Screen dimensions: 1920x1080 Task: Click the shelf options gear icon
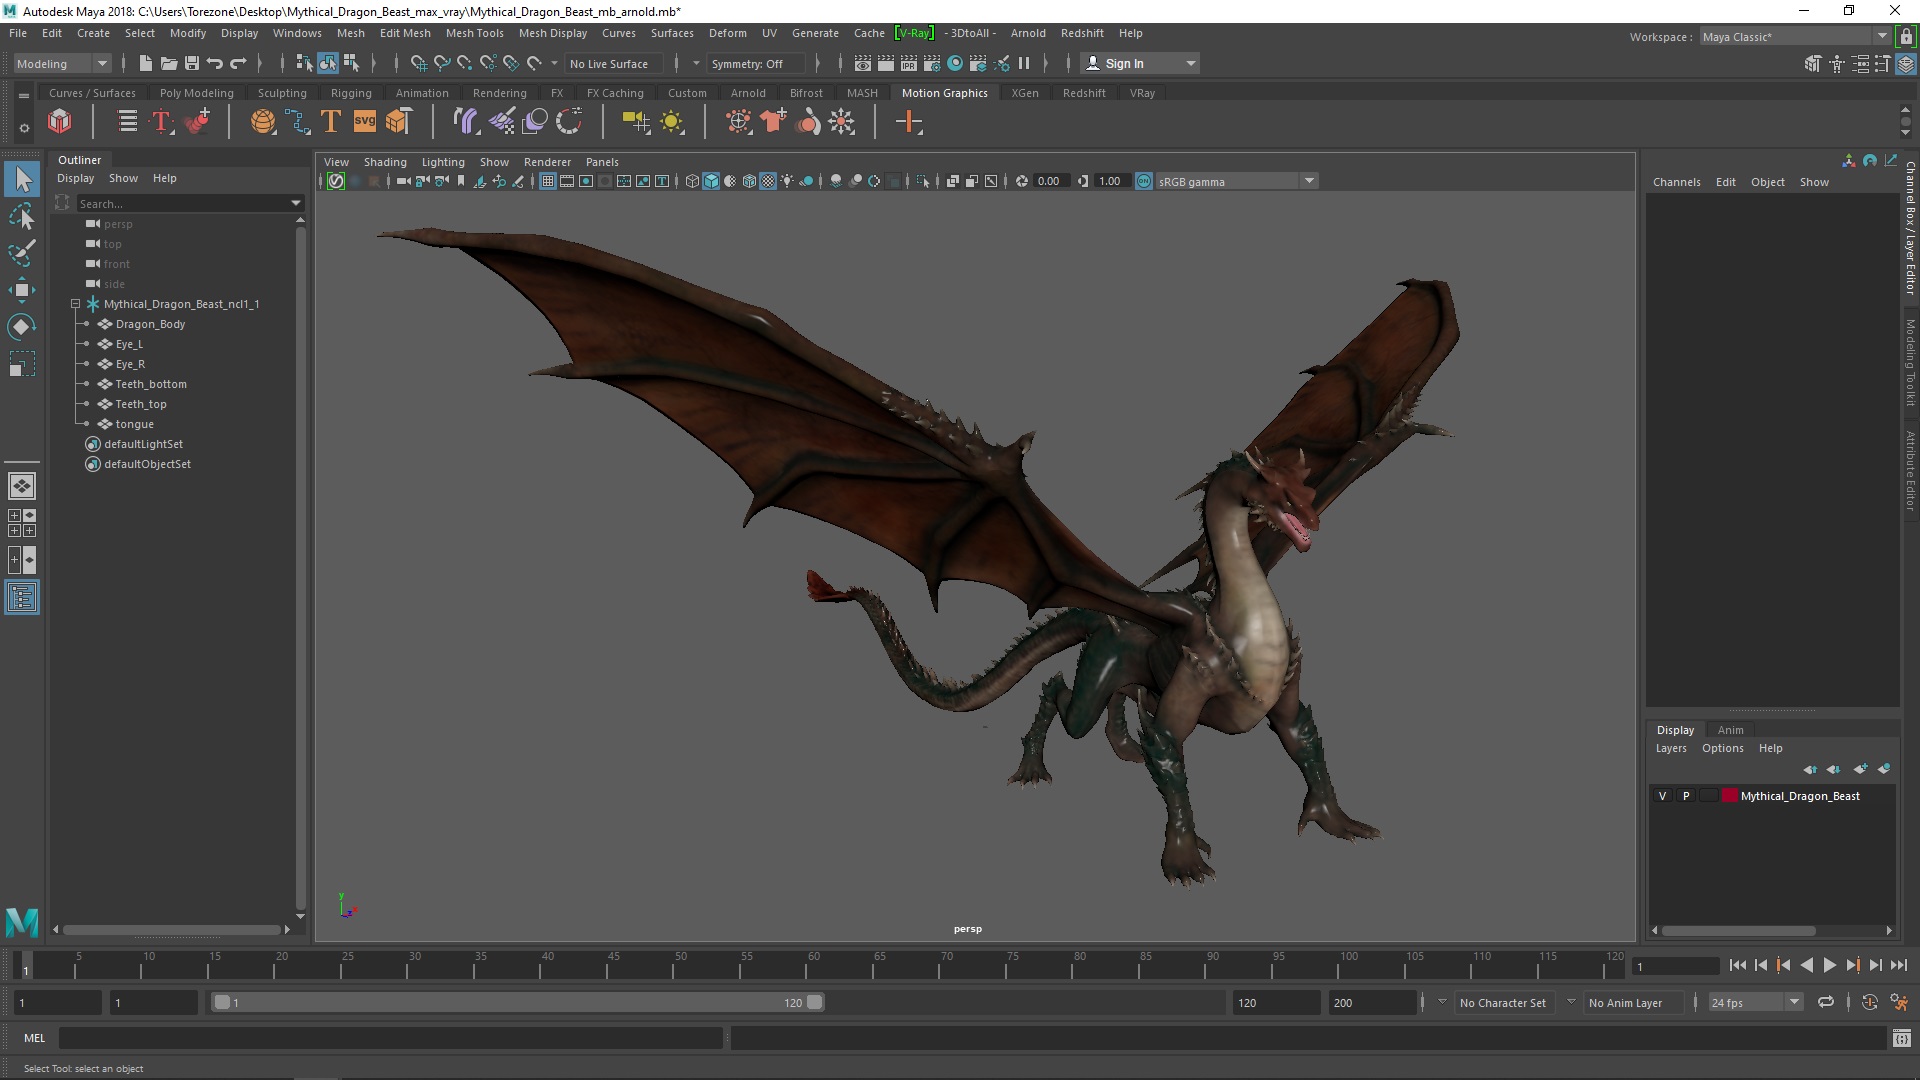click(x=23, y=128)
